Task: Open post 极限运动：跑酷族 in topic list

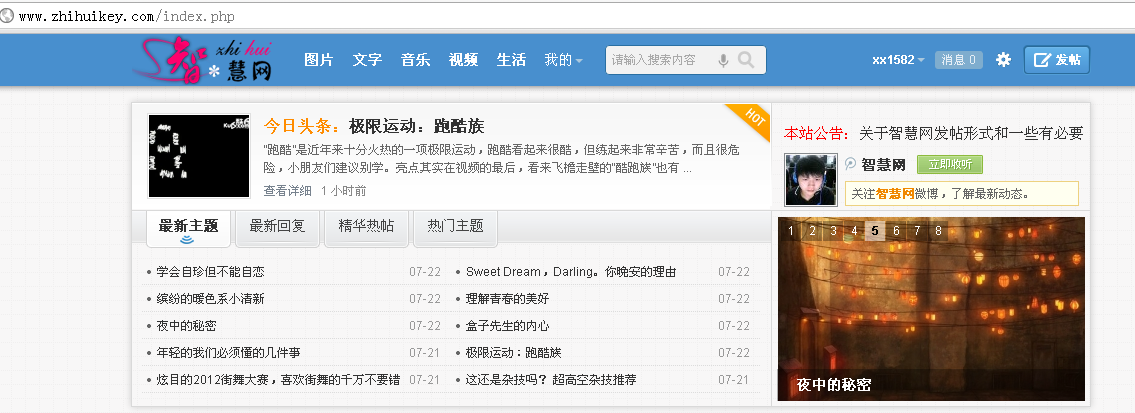Action: pos(514,353)
